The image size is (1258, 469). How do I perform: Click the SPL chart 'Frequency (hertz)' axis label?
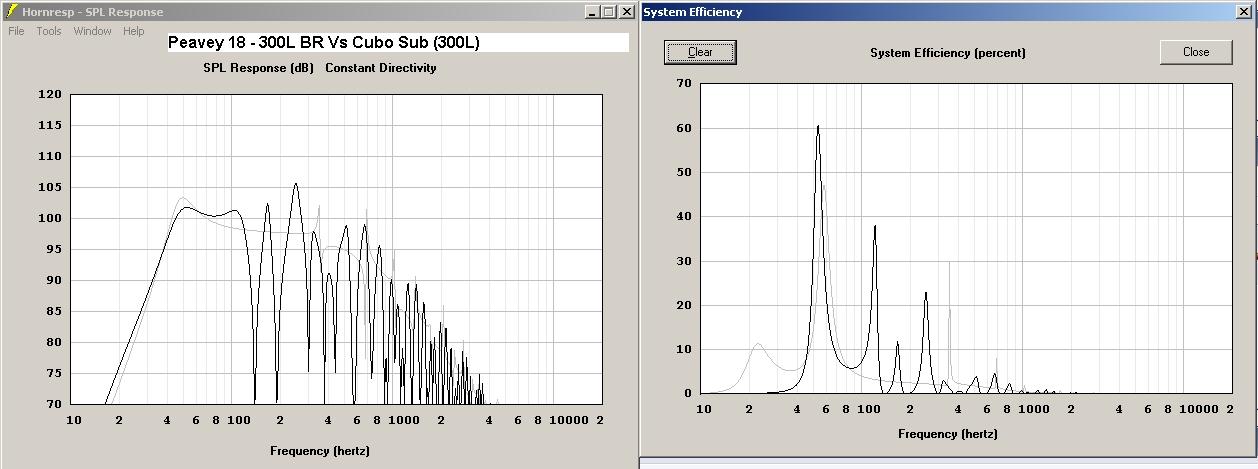click(320, 451)
